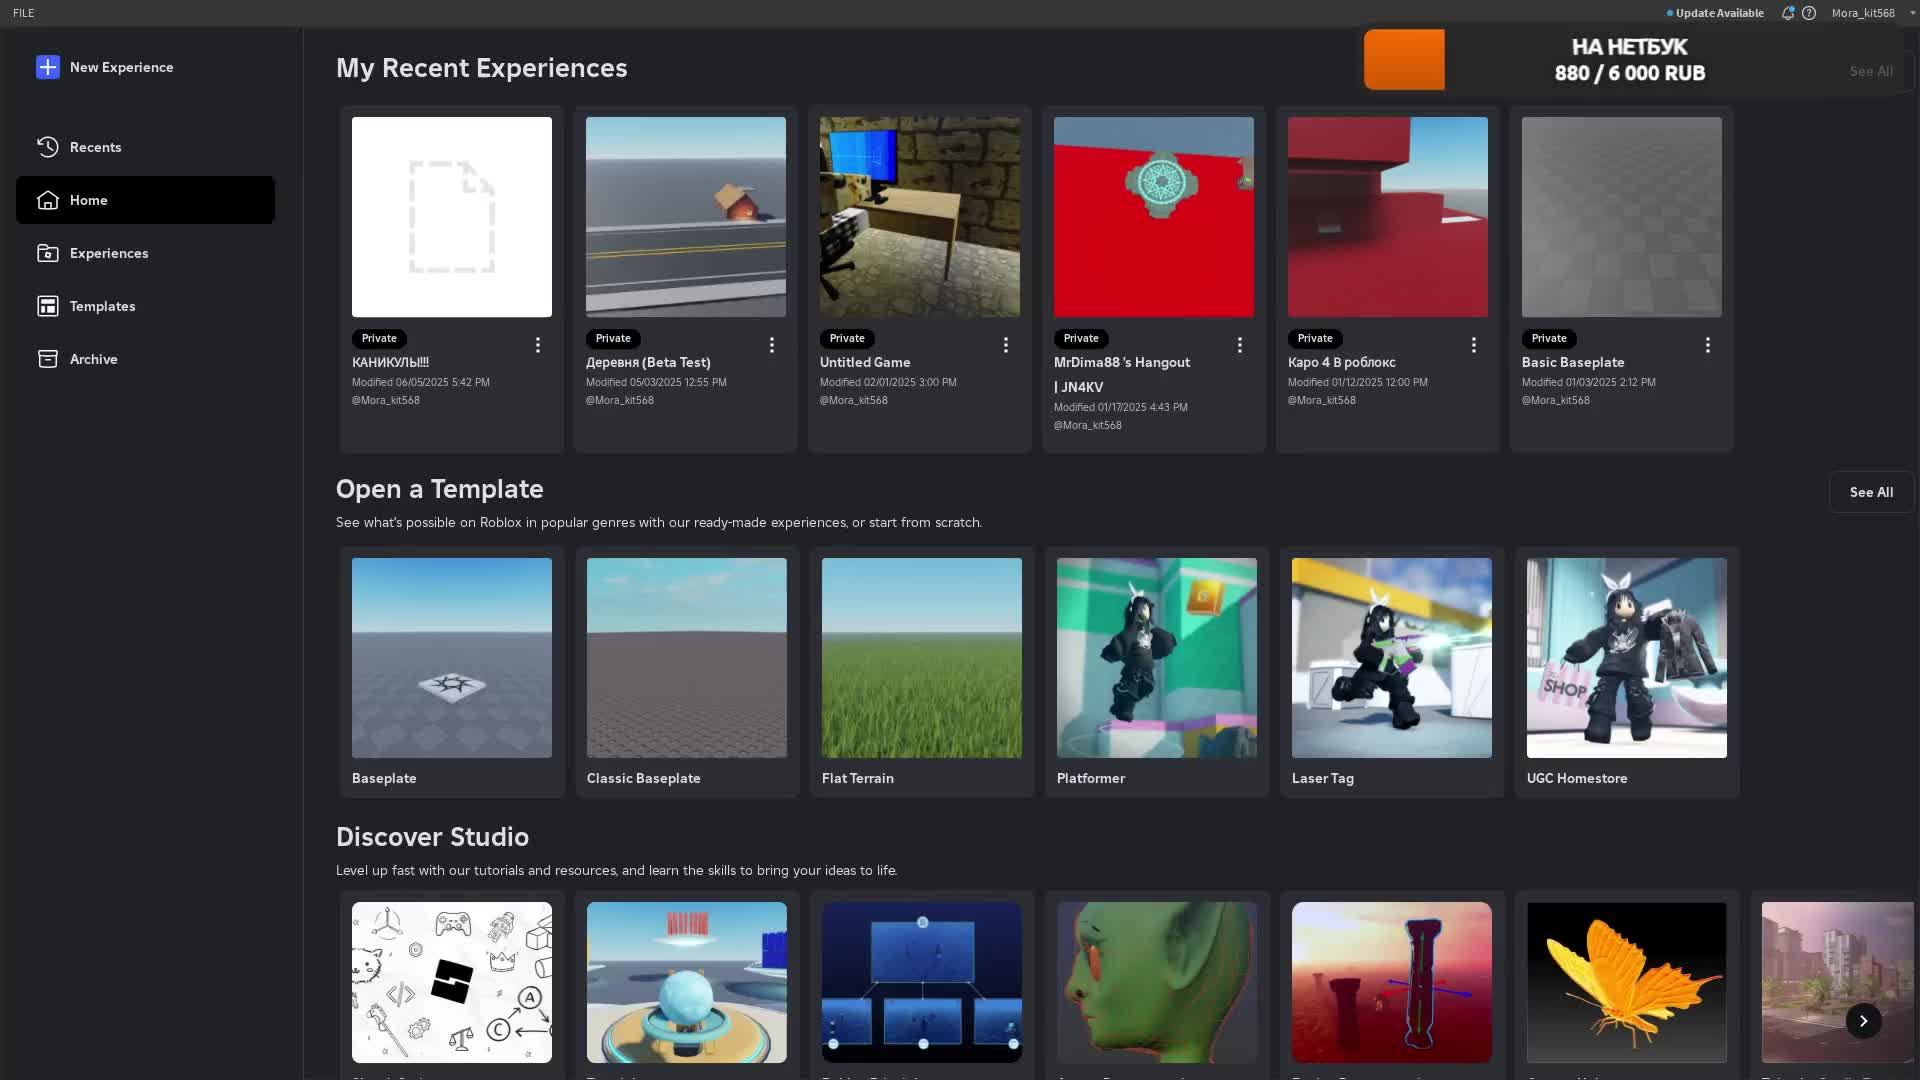
Task: Click the Templates layout icon
Action: pos(48,306)
